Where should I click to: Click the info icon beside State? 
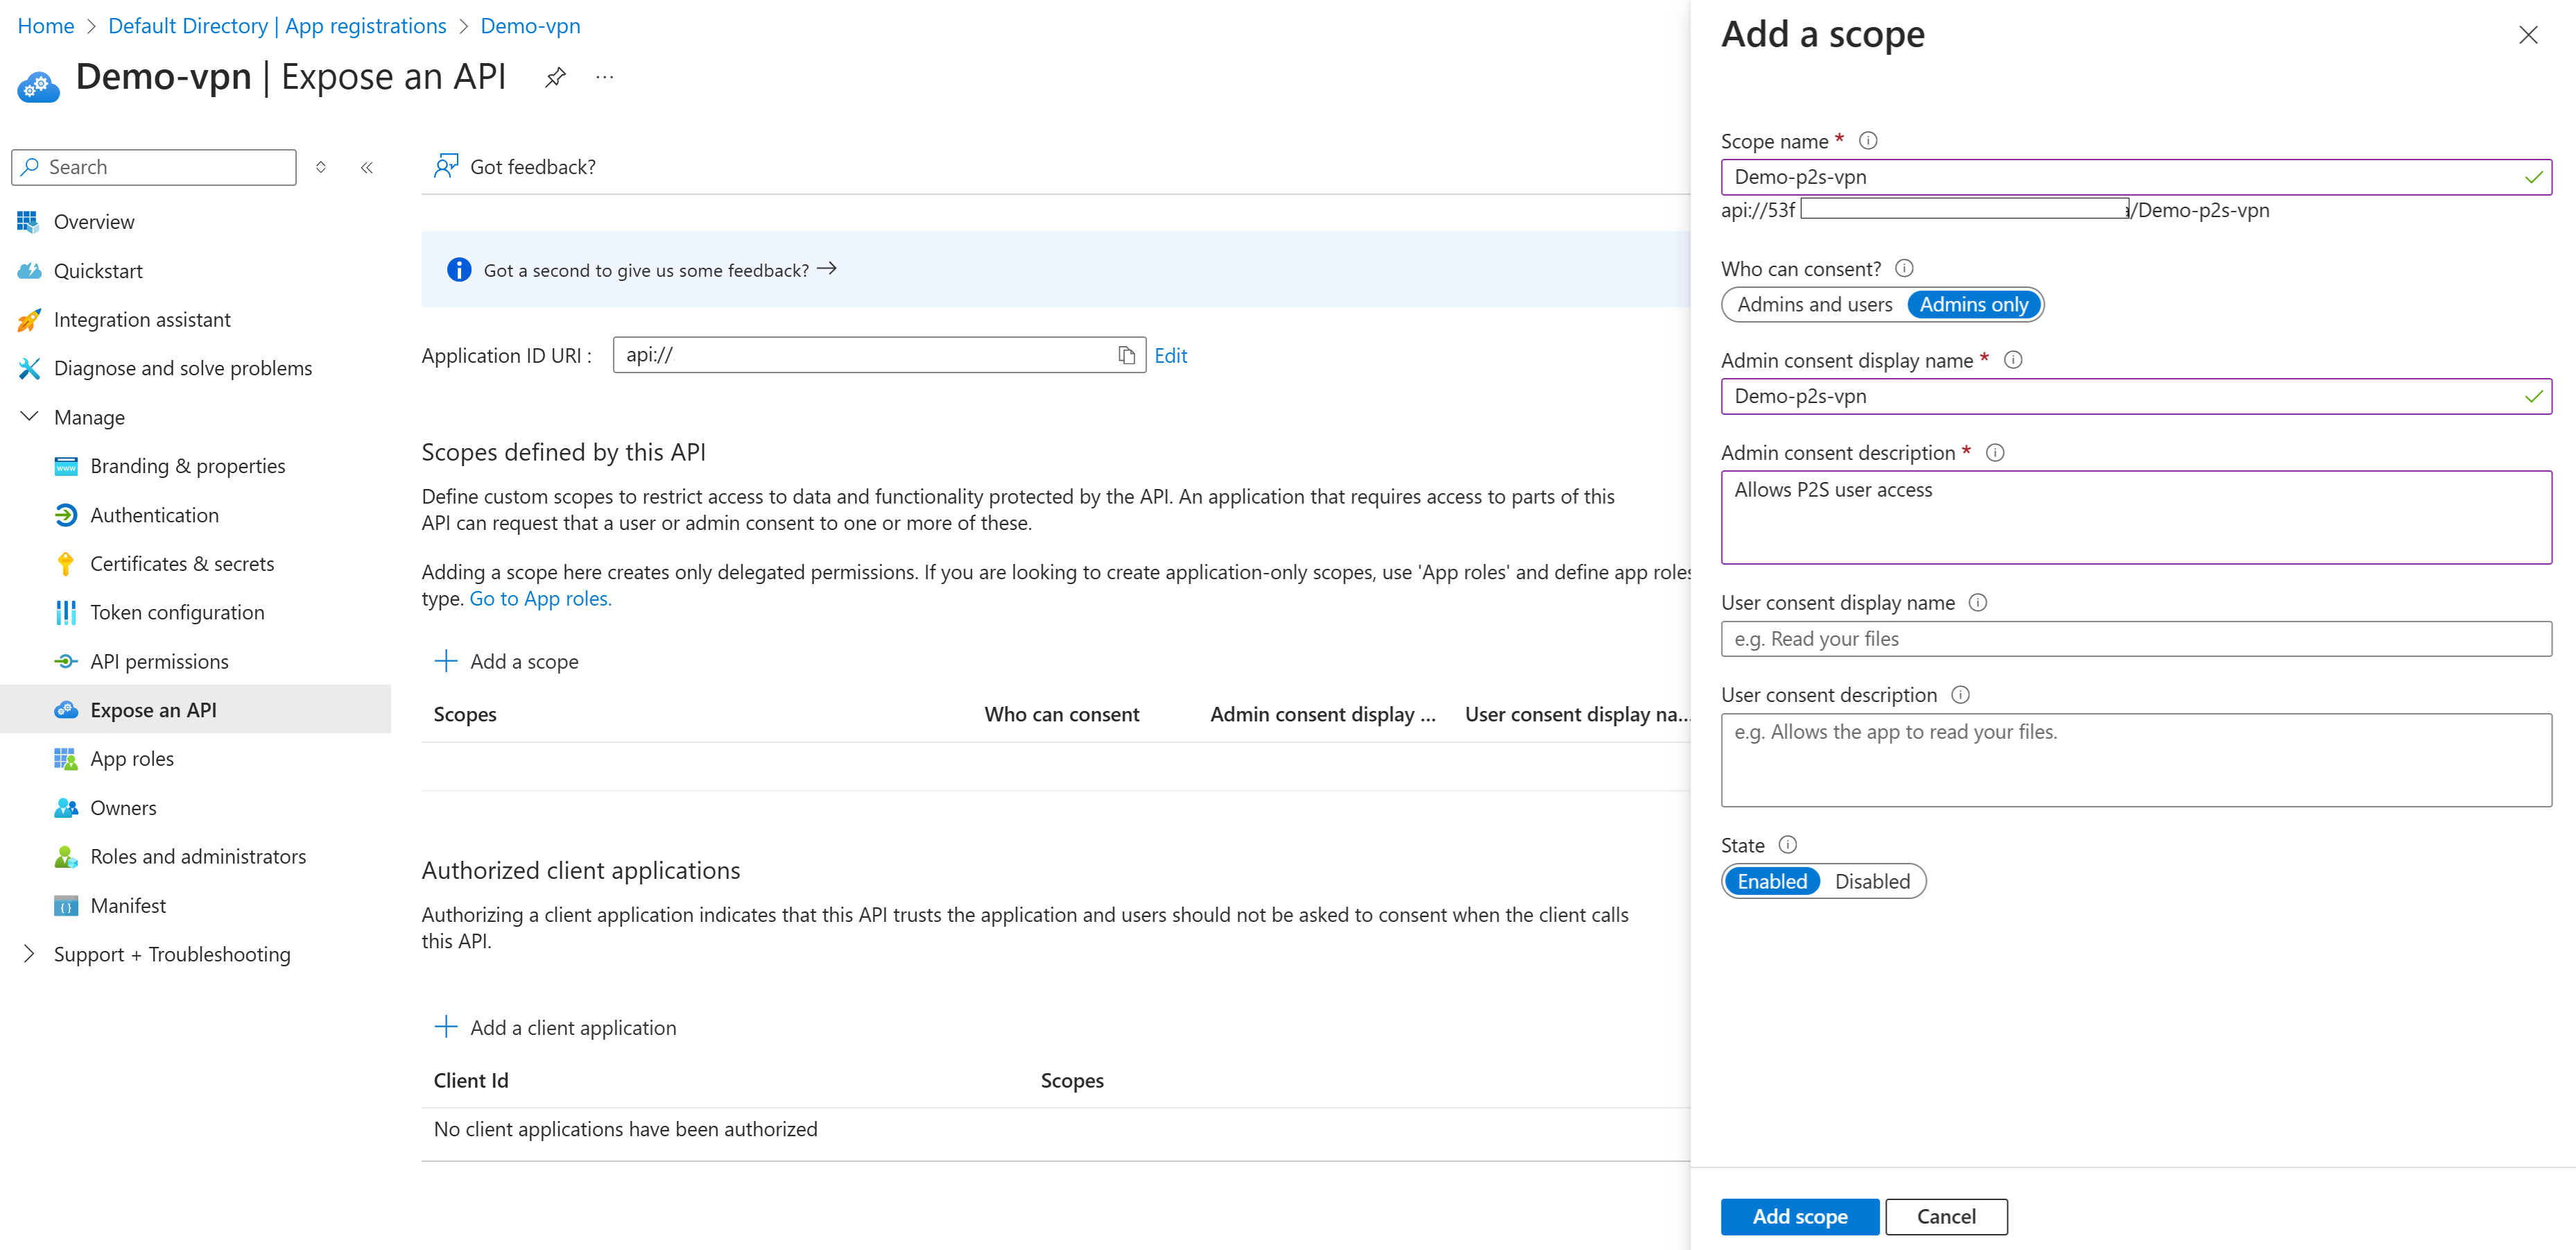click(x=1787, y=845)
